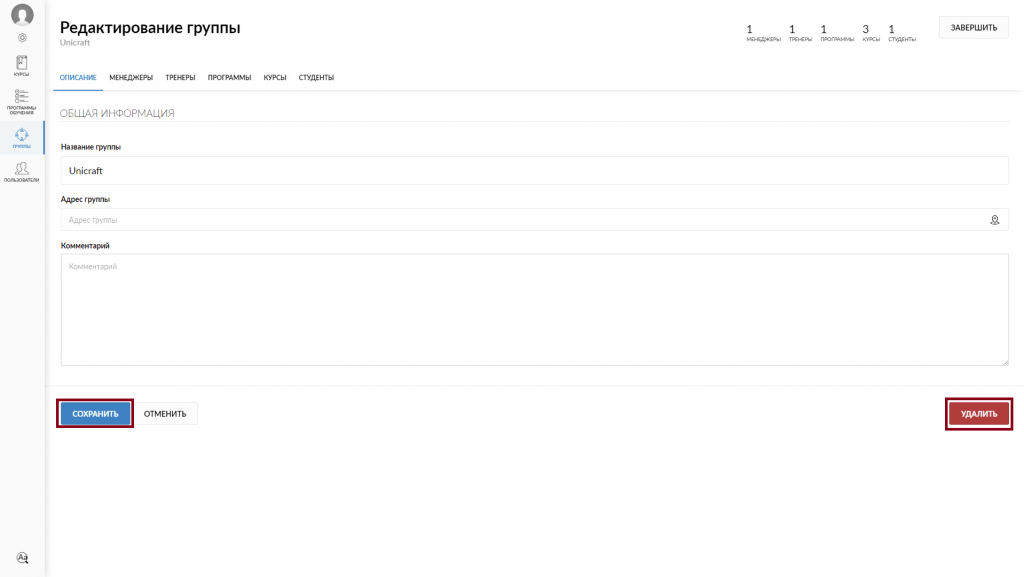Viewport: 1024px width, 577px height.
Task: Switch to Тренеры tab
Action: (x=180, y=78)
